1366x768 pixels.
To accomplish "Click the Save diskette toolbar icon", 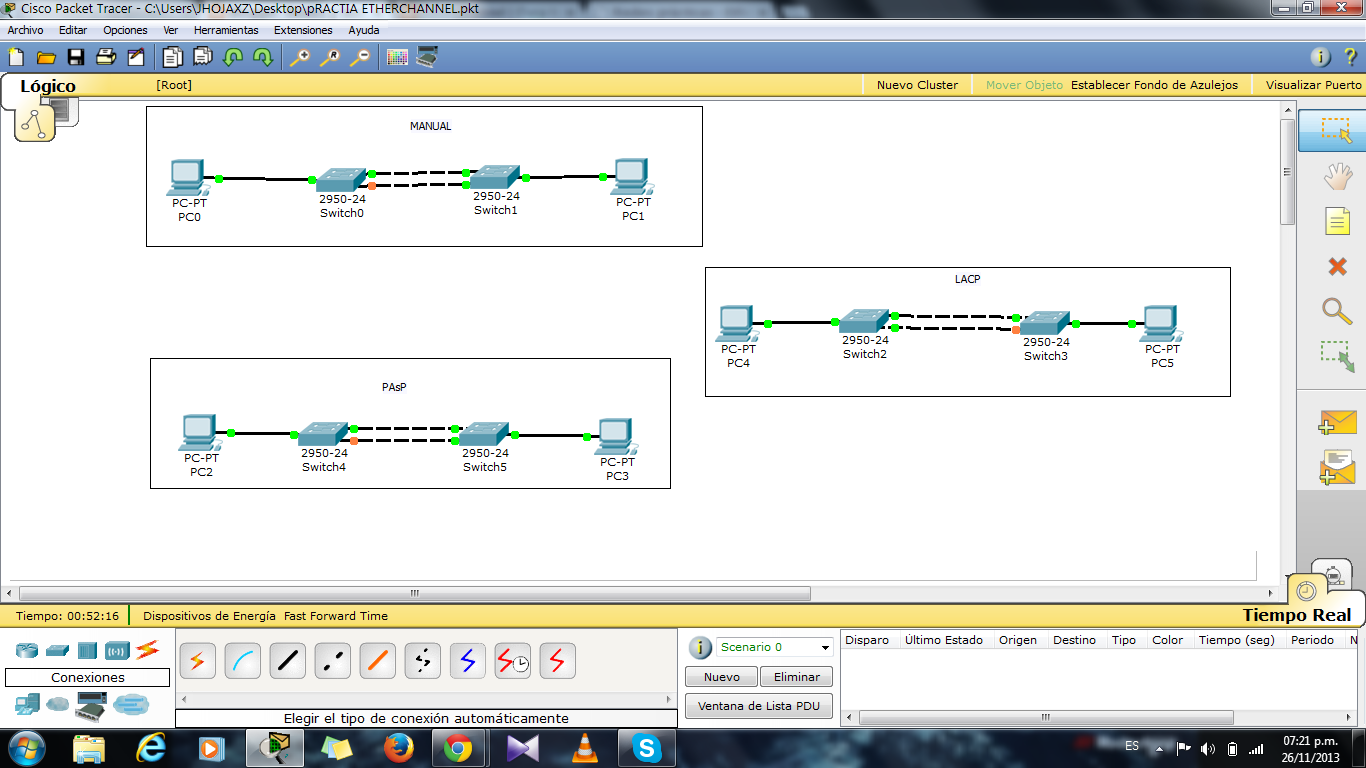I will tap(75, 57).
